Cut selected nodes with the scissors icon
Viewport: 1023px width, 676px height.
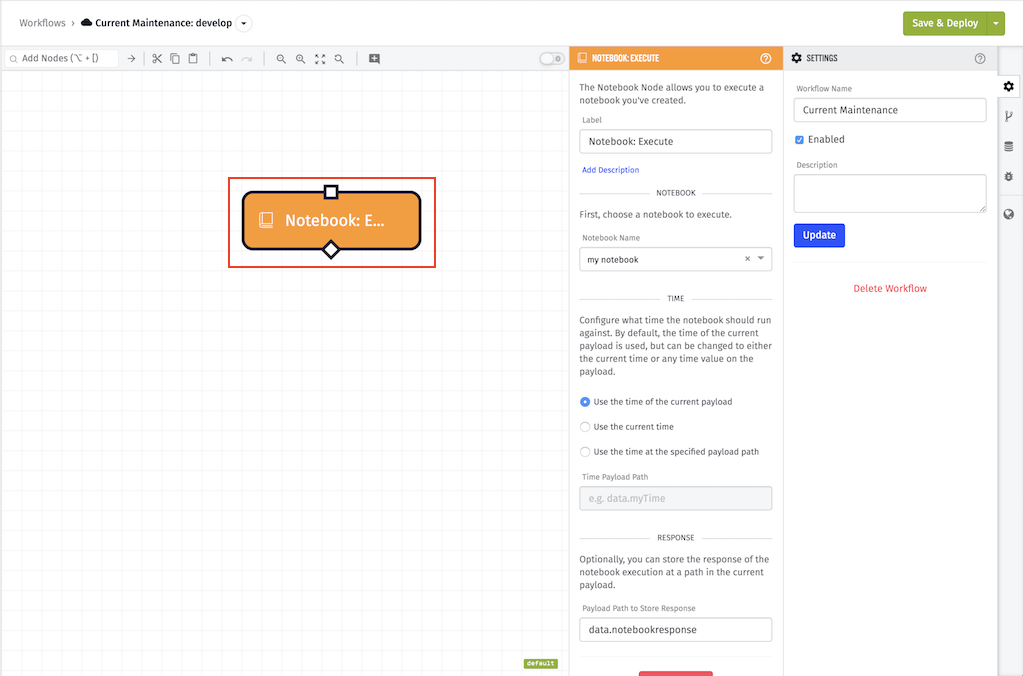click(157, 59)
